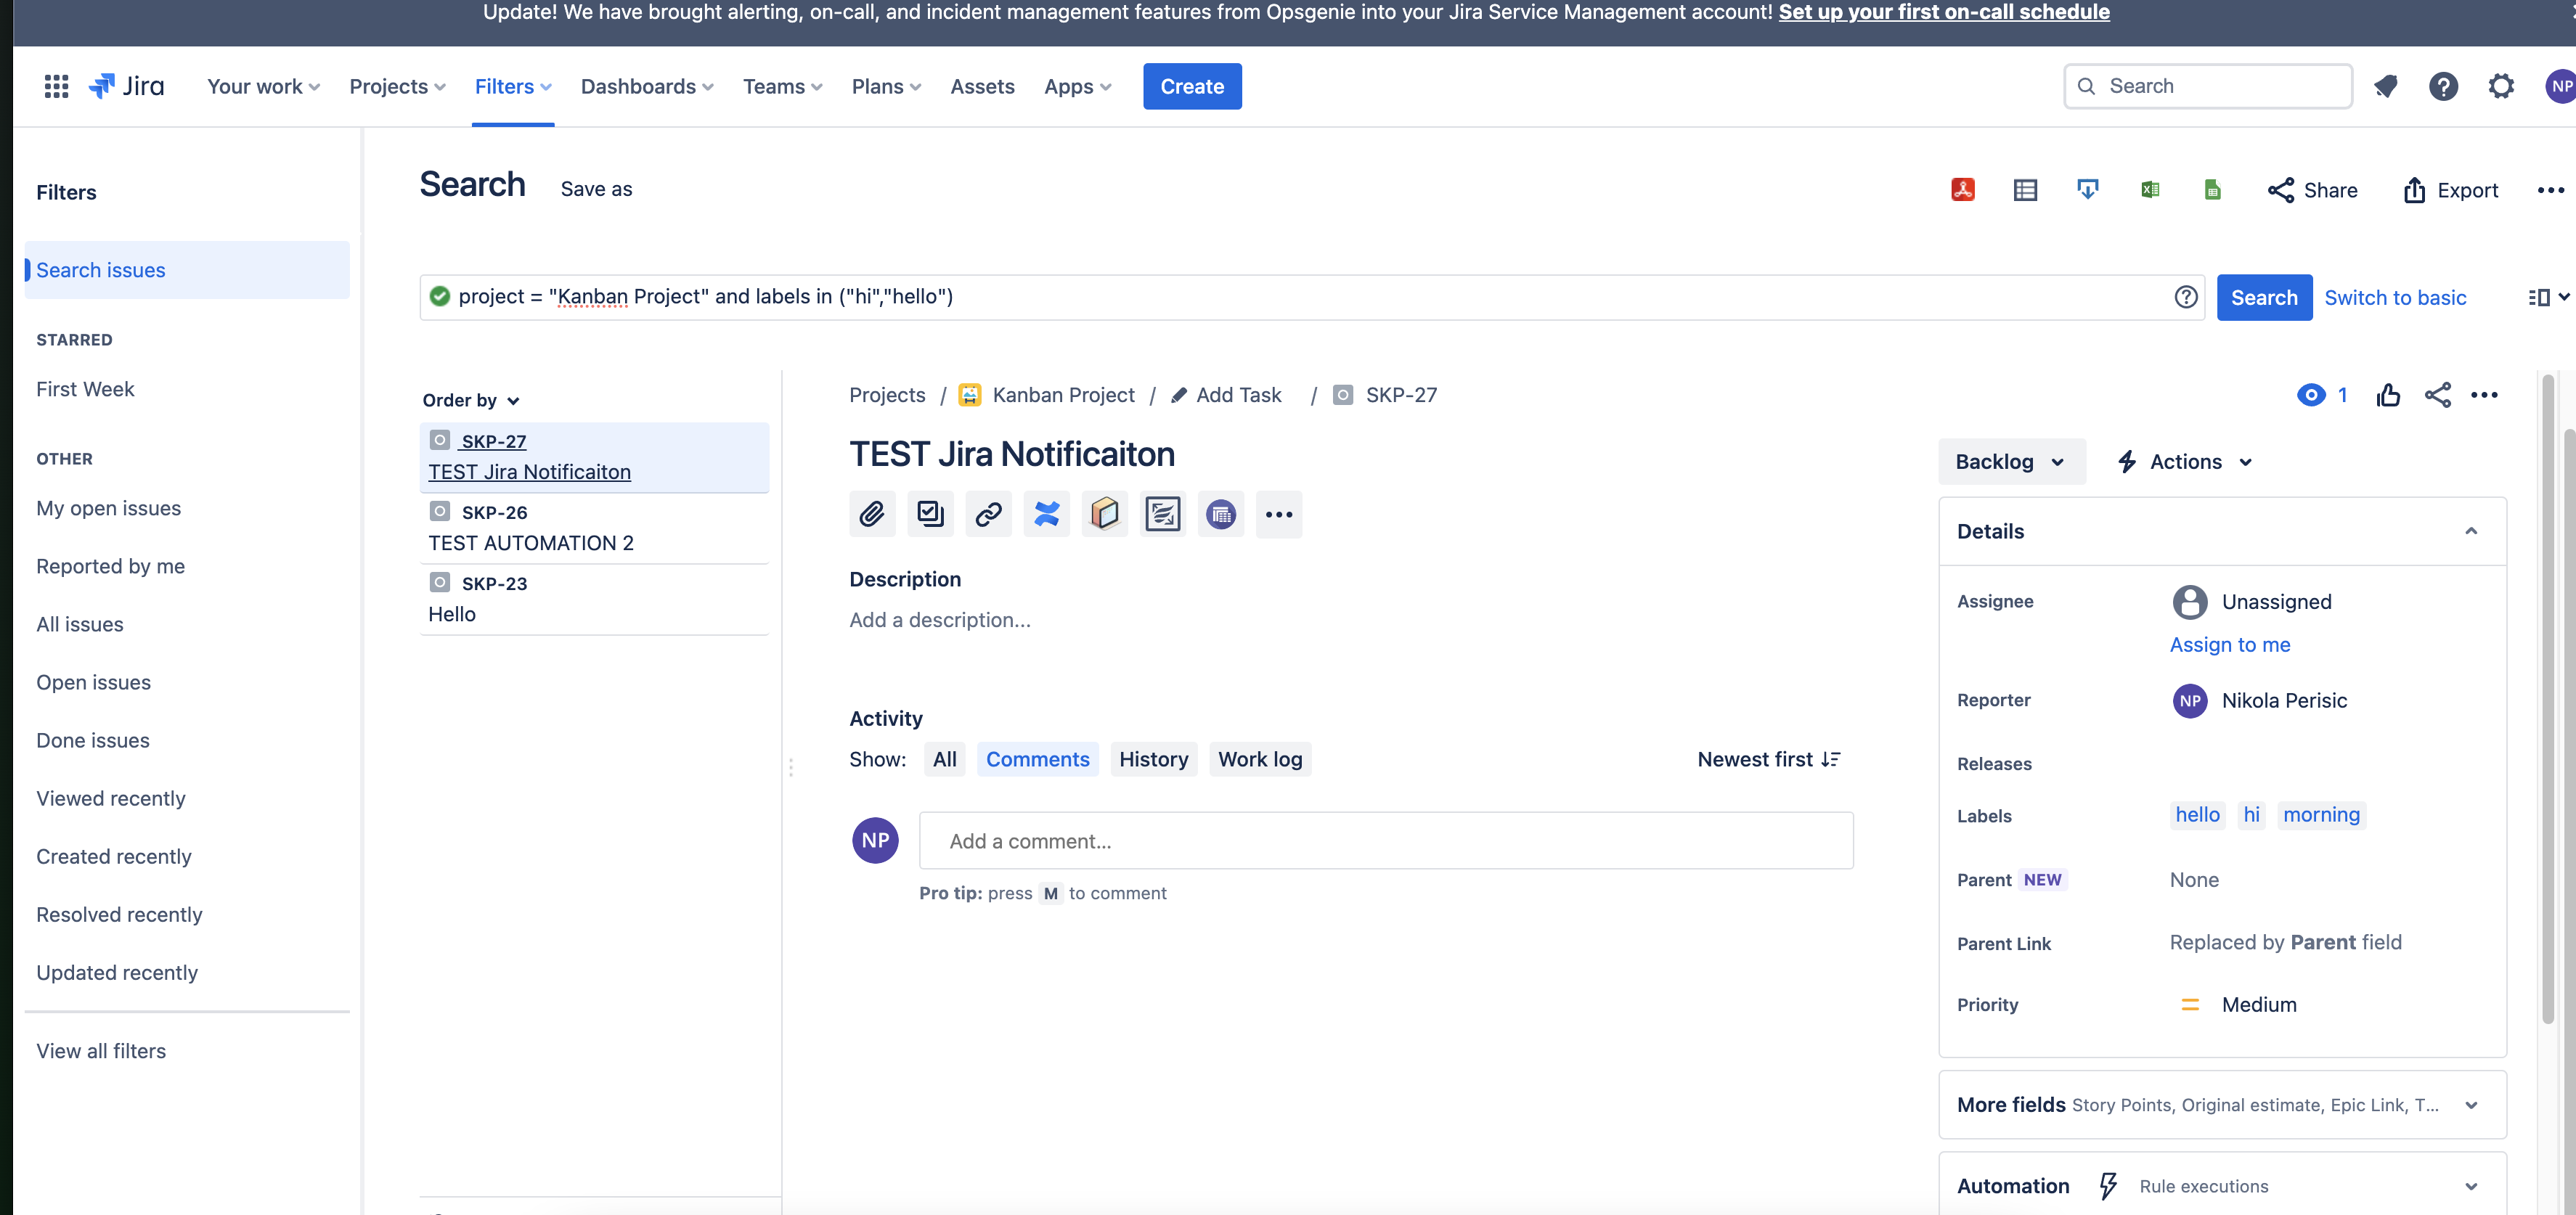Expand the More fields section
This screenshot has height=1215, width=2576.
pos(2220,1105)
